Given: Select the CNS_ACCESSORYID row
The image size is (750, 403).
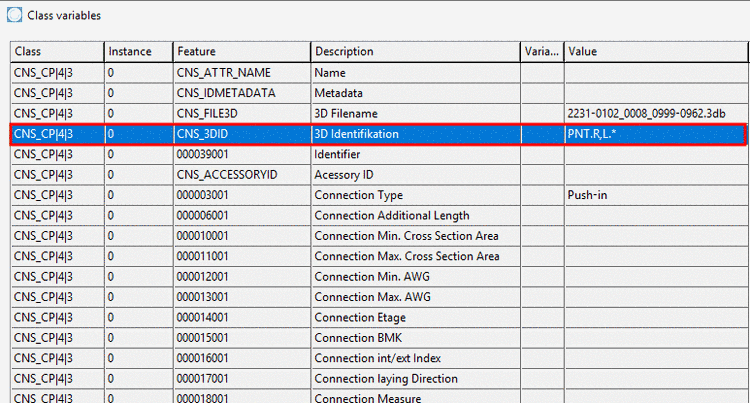Looking at the screenshot, I should 379,175.
